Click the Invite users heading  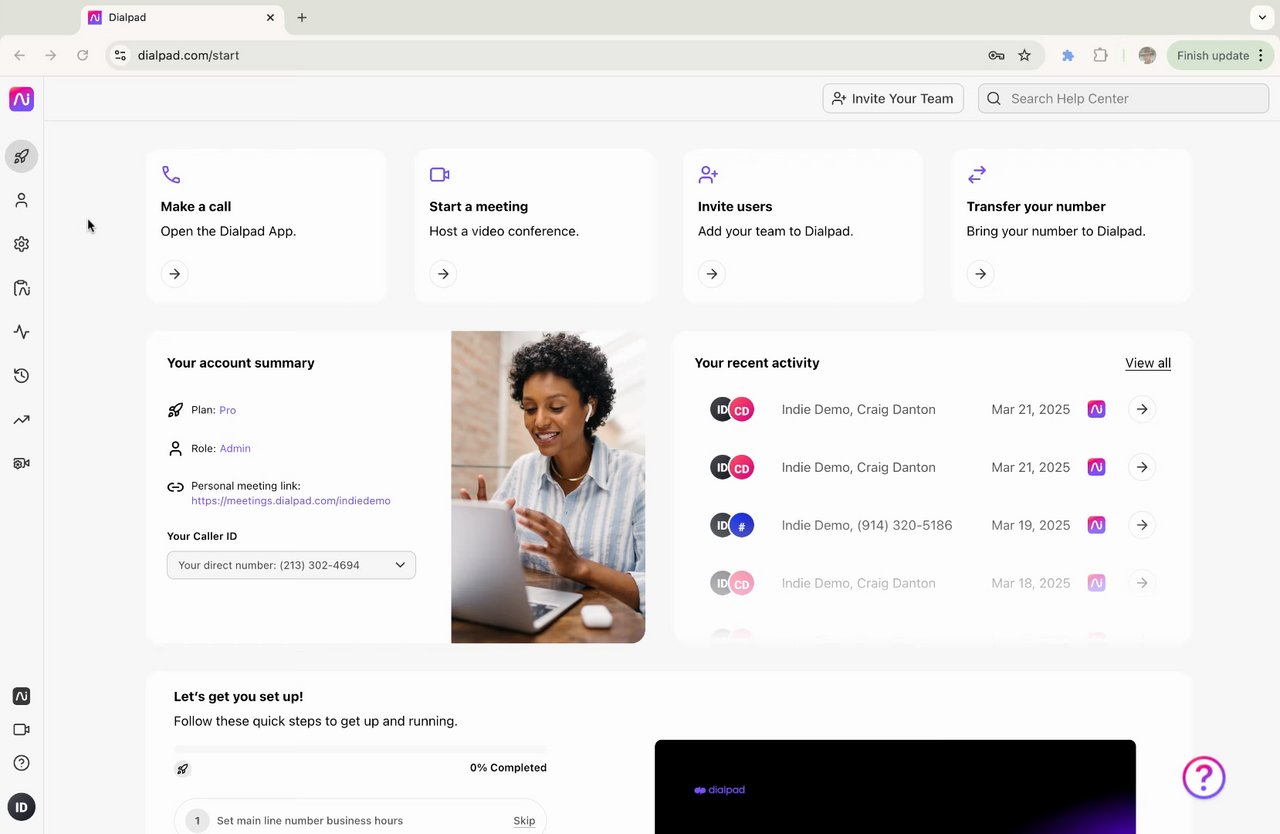tap(735, 207)
